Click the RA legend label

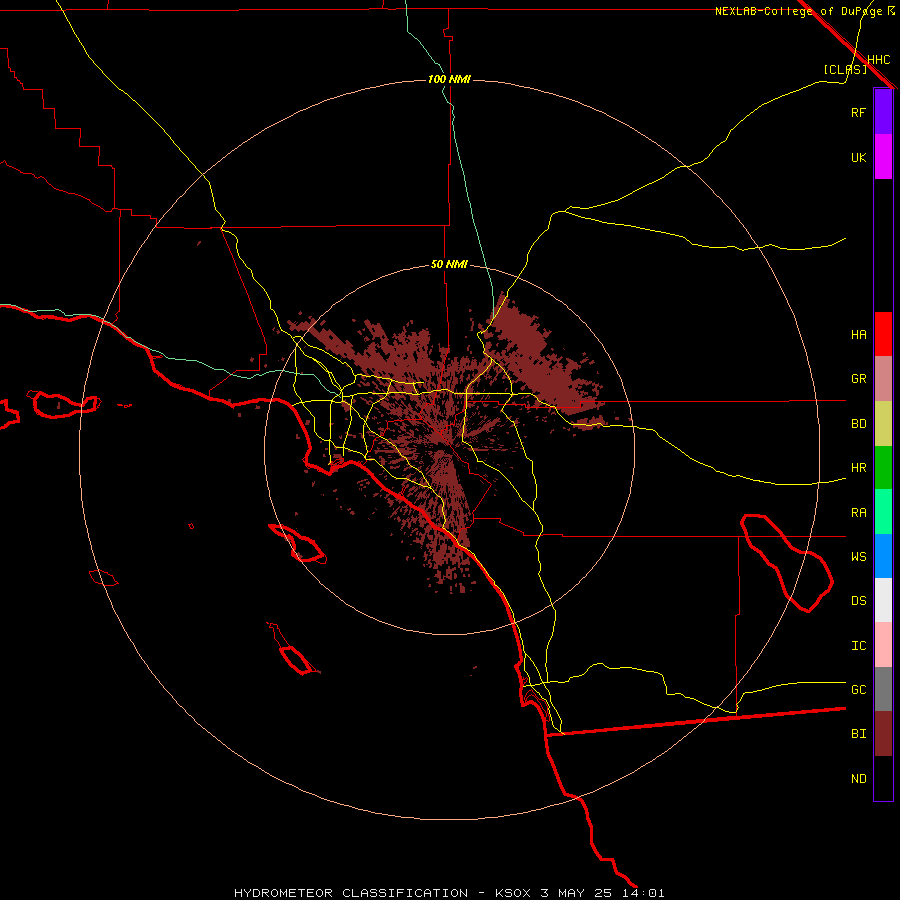click(x=858, y=513)
